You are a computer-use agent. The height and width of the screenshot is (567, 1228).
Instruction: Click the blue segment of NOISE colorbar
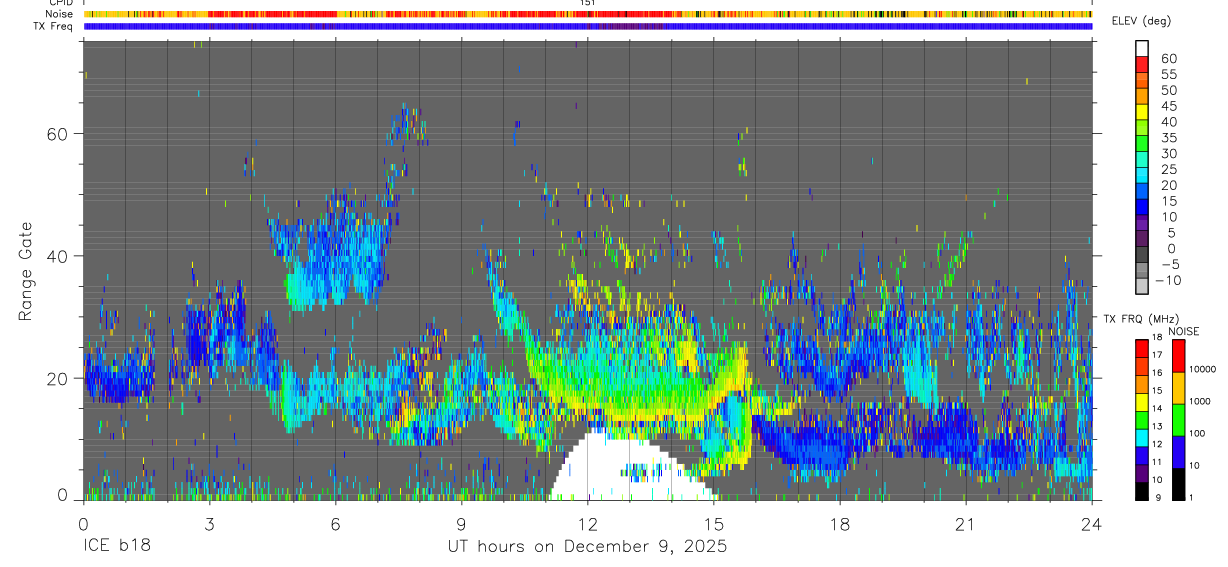point(1178,452)
